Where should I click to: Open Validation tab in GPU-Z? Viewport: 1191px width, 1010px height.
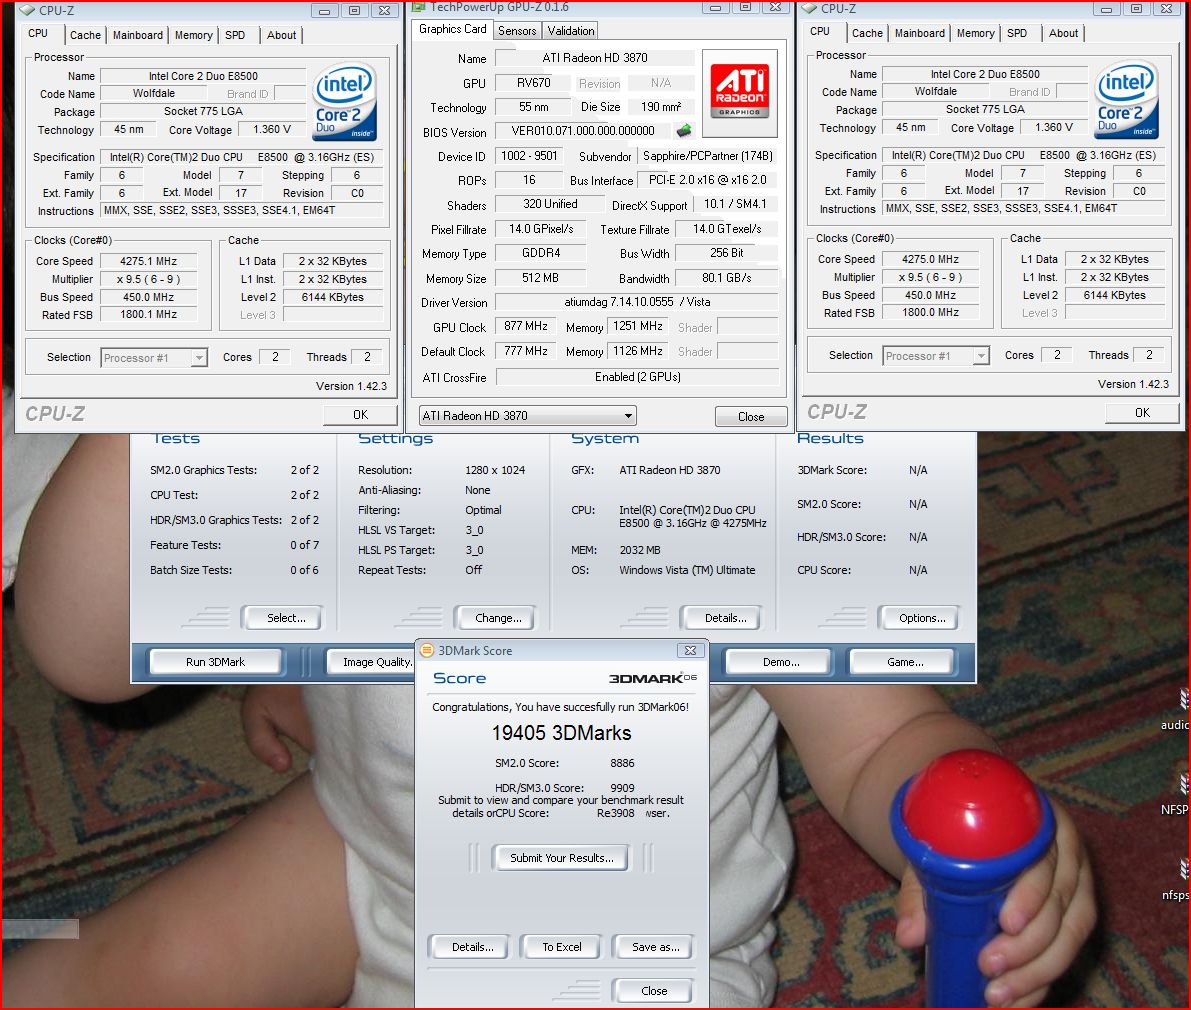point(570,31)
